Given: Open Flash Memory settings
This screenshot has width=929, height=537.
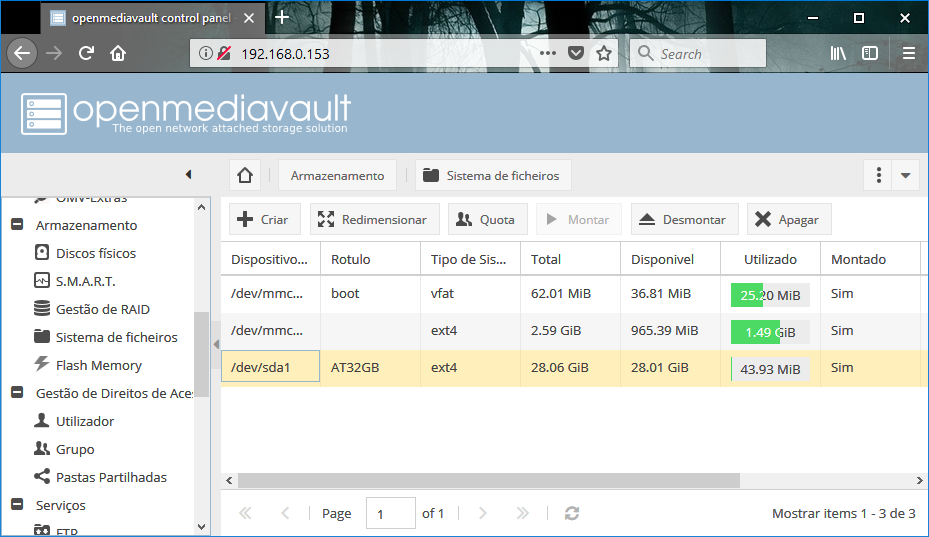Looking at the screenshot, I should pos(88,365).
